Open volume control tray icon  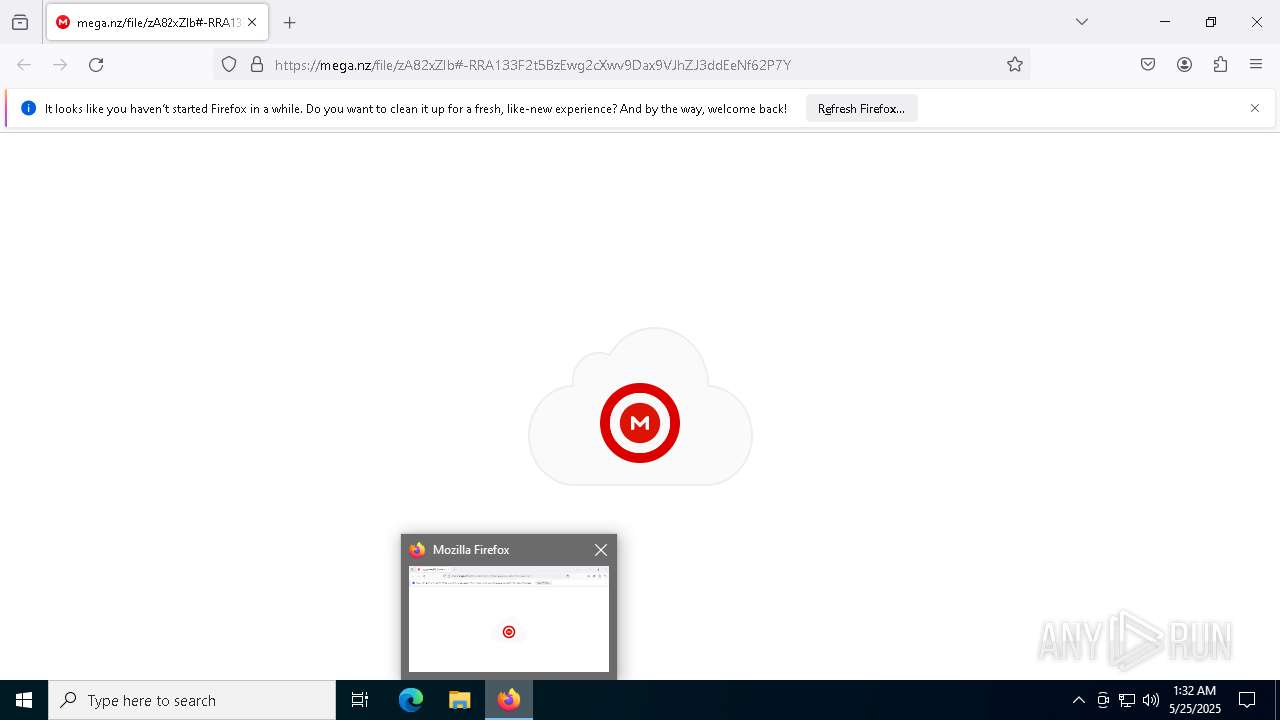(1151, 700)
